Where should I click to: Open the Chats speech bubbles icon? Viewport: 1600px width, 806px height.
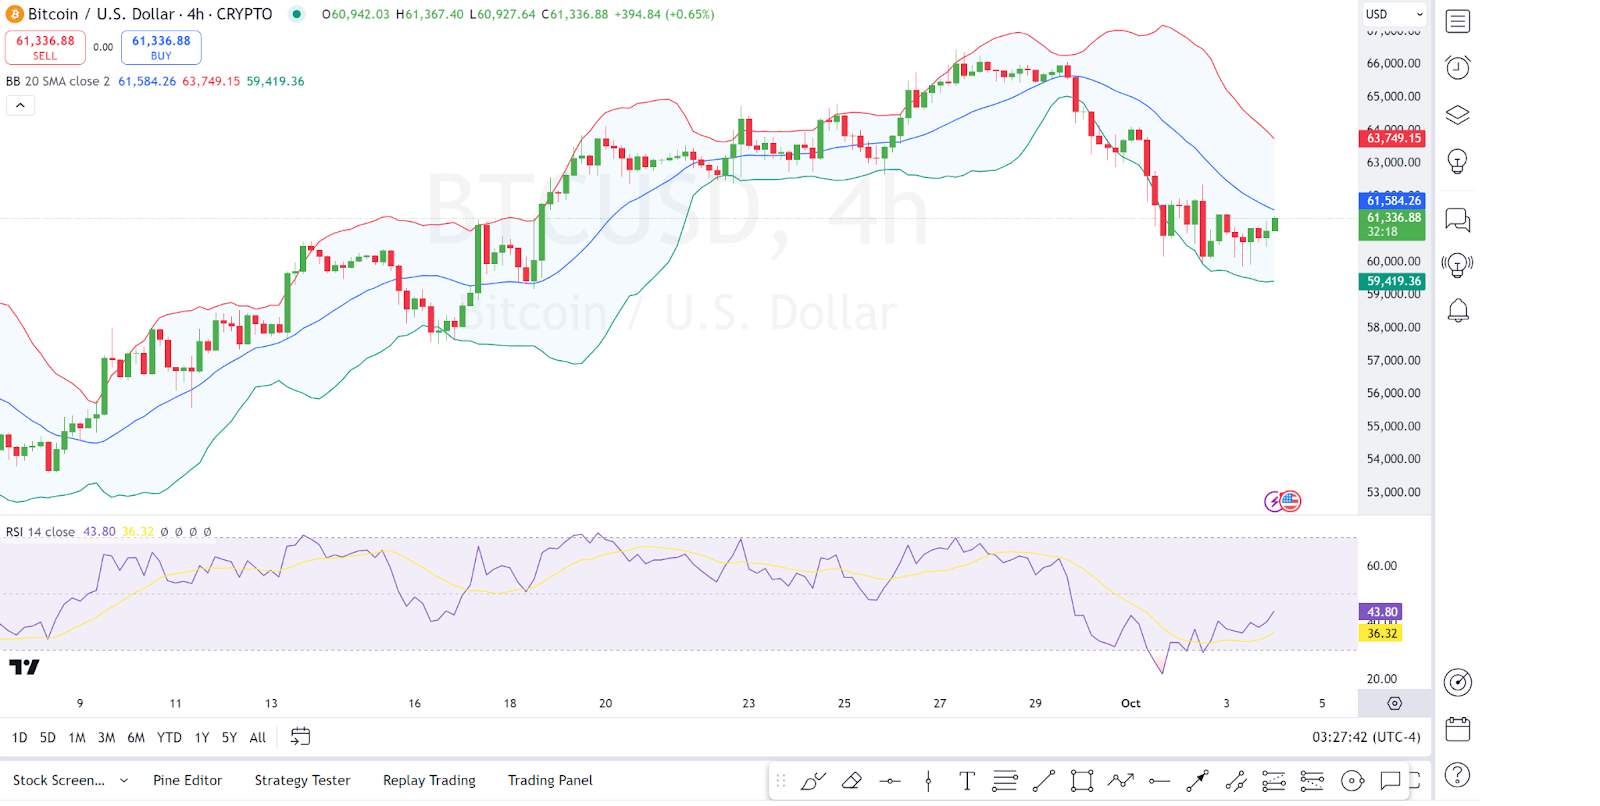(x=1458, y=219)
